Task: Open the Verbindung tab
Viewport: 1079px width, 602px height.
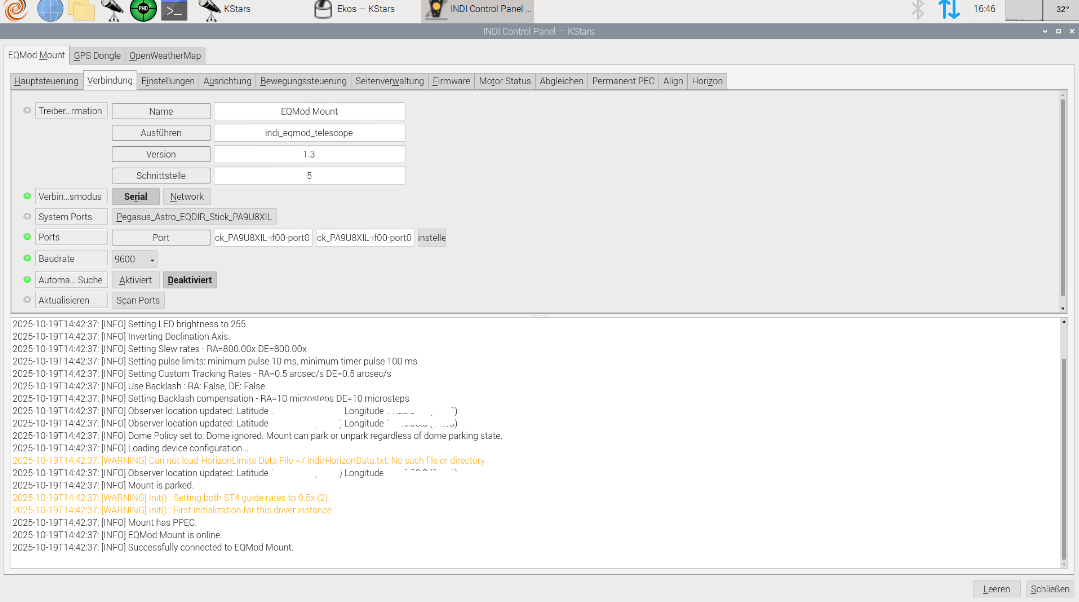Action: [109, 80]
